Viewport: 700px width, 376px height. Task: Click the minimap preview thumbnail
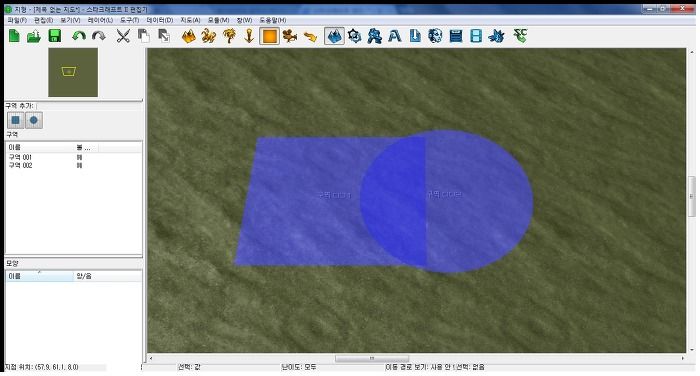click(73, 72)
